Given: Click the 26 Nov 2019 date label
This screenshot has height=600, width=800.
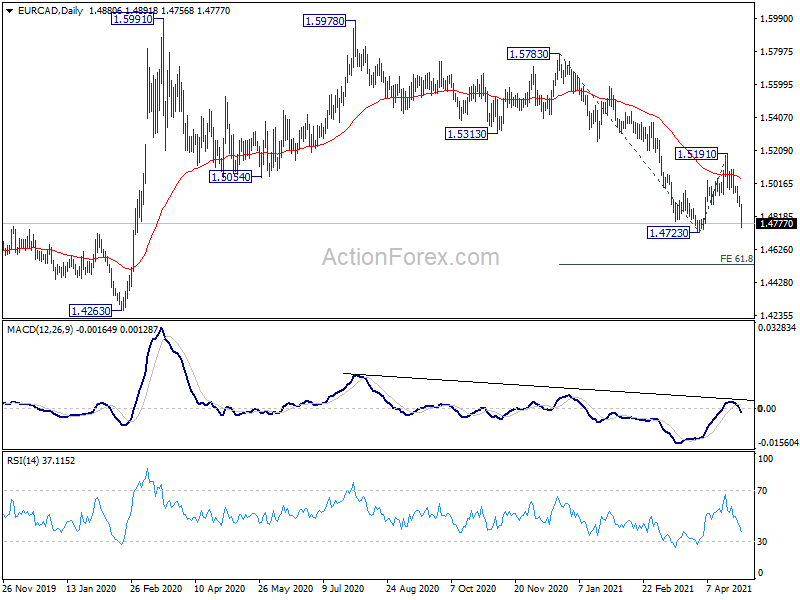Looking at the screenshot, I should pyautogui.click(x=30, y=588).
